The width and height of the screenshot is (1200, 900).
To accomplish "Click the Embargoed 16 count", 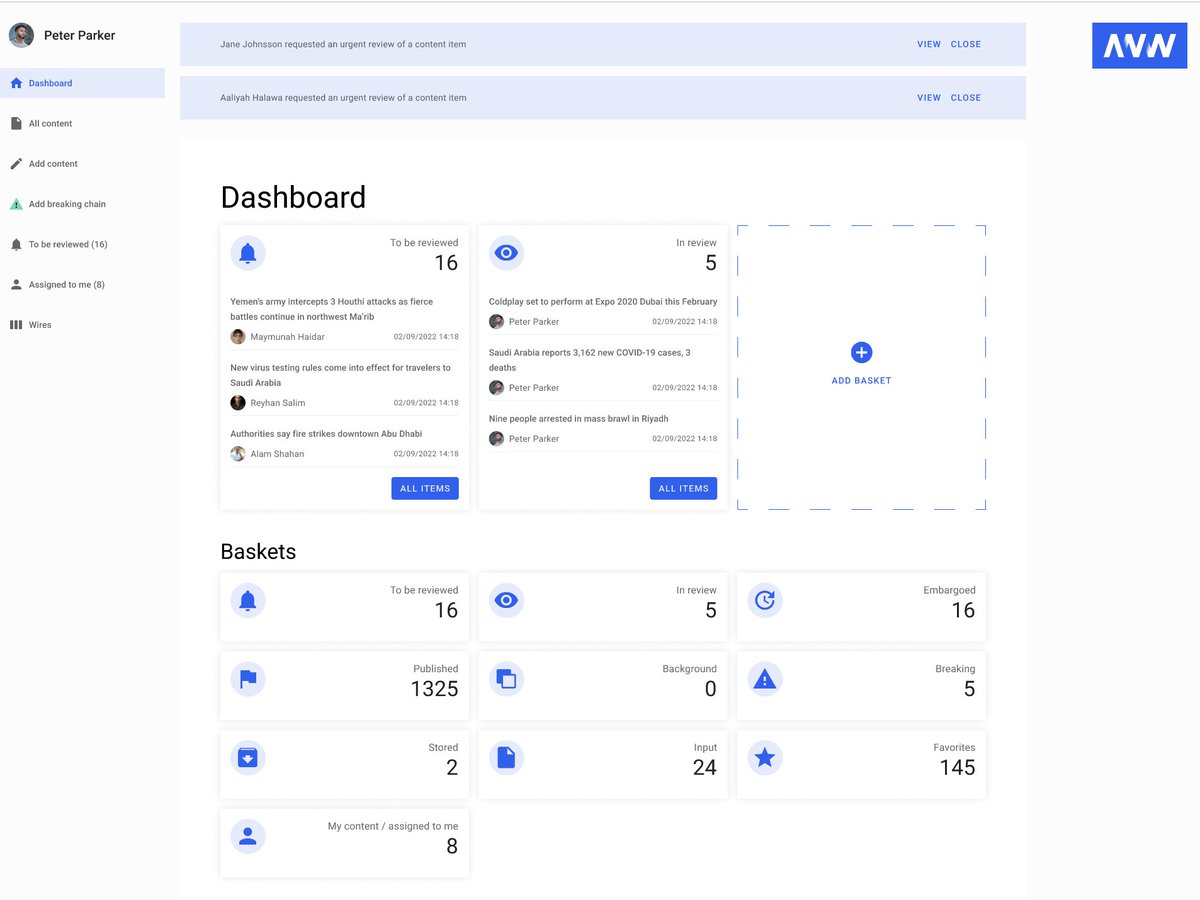I will coord(963,611).
